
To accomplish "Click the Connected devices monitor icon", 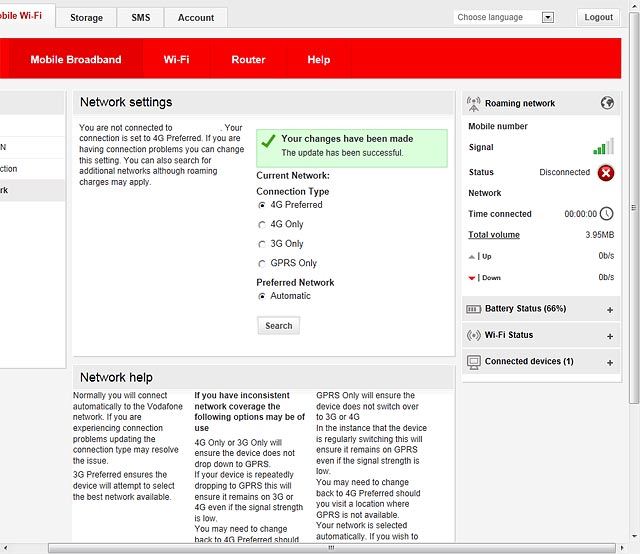I will (x=473, y=362).
